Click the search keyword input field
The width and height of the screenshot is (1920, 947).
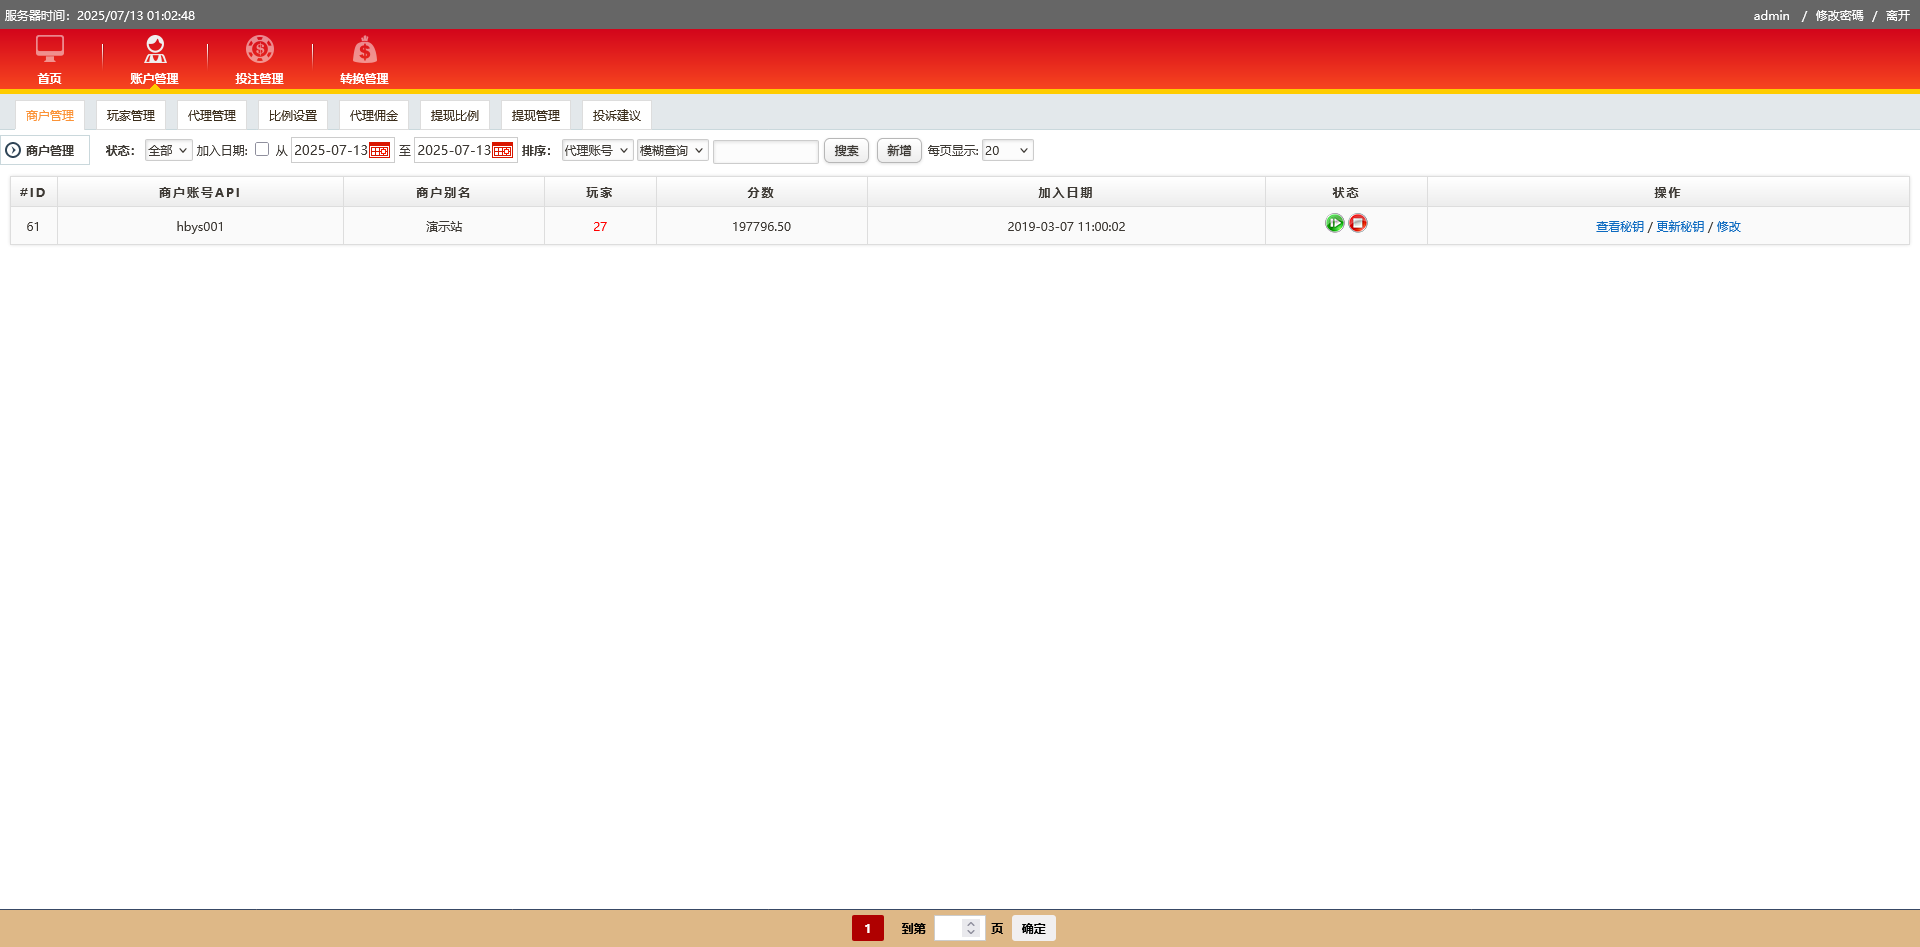click(x=766, y=151)
